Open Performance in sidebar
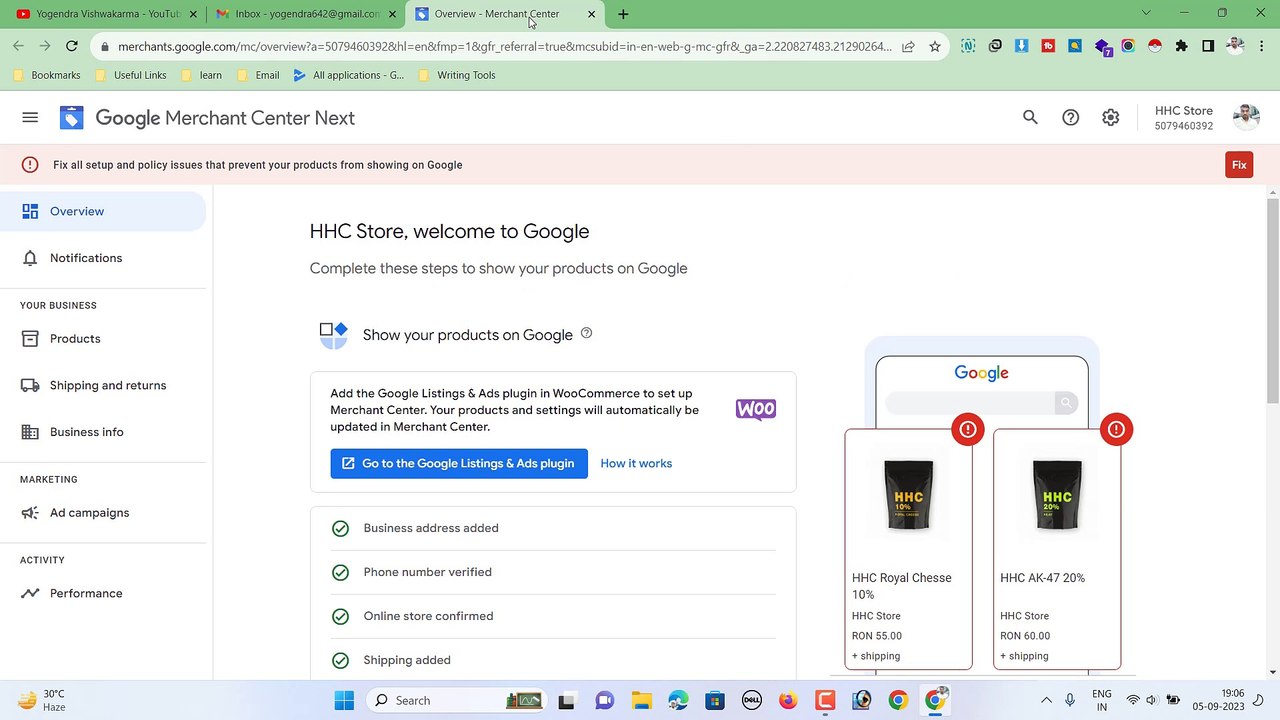The width and height of the screenshot is (1280, 720). click(103, 593)
